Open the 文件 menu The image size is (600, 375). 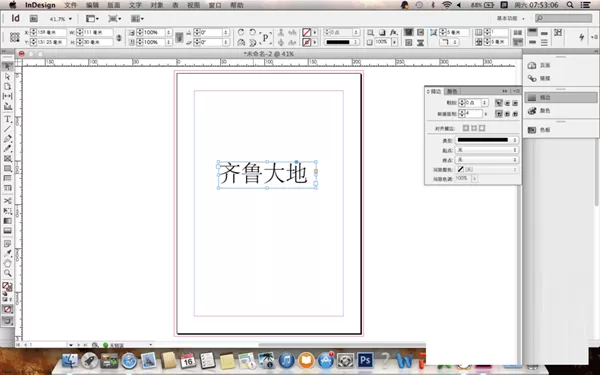pyautogui.click(x=70, y=5)
